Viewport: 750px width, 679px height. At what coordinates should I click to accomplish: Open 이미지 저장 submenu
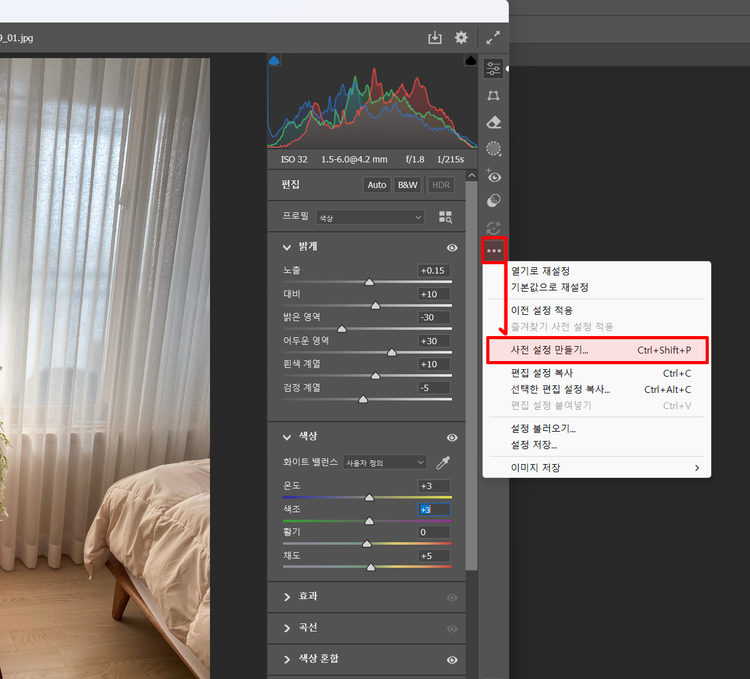[596, 468]
